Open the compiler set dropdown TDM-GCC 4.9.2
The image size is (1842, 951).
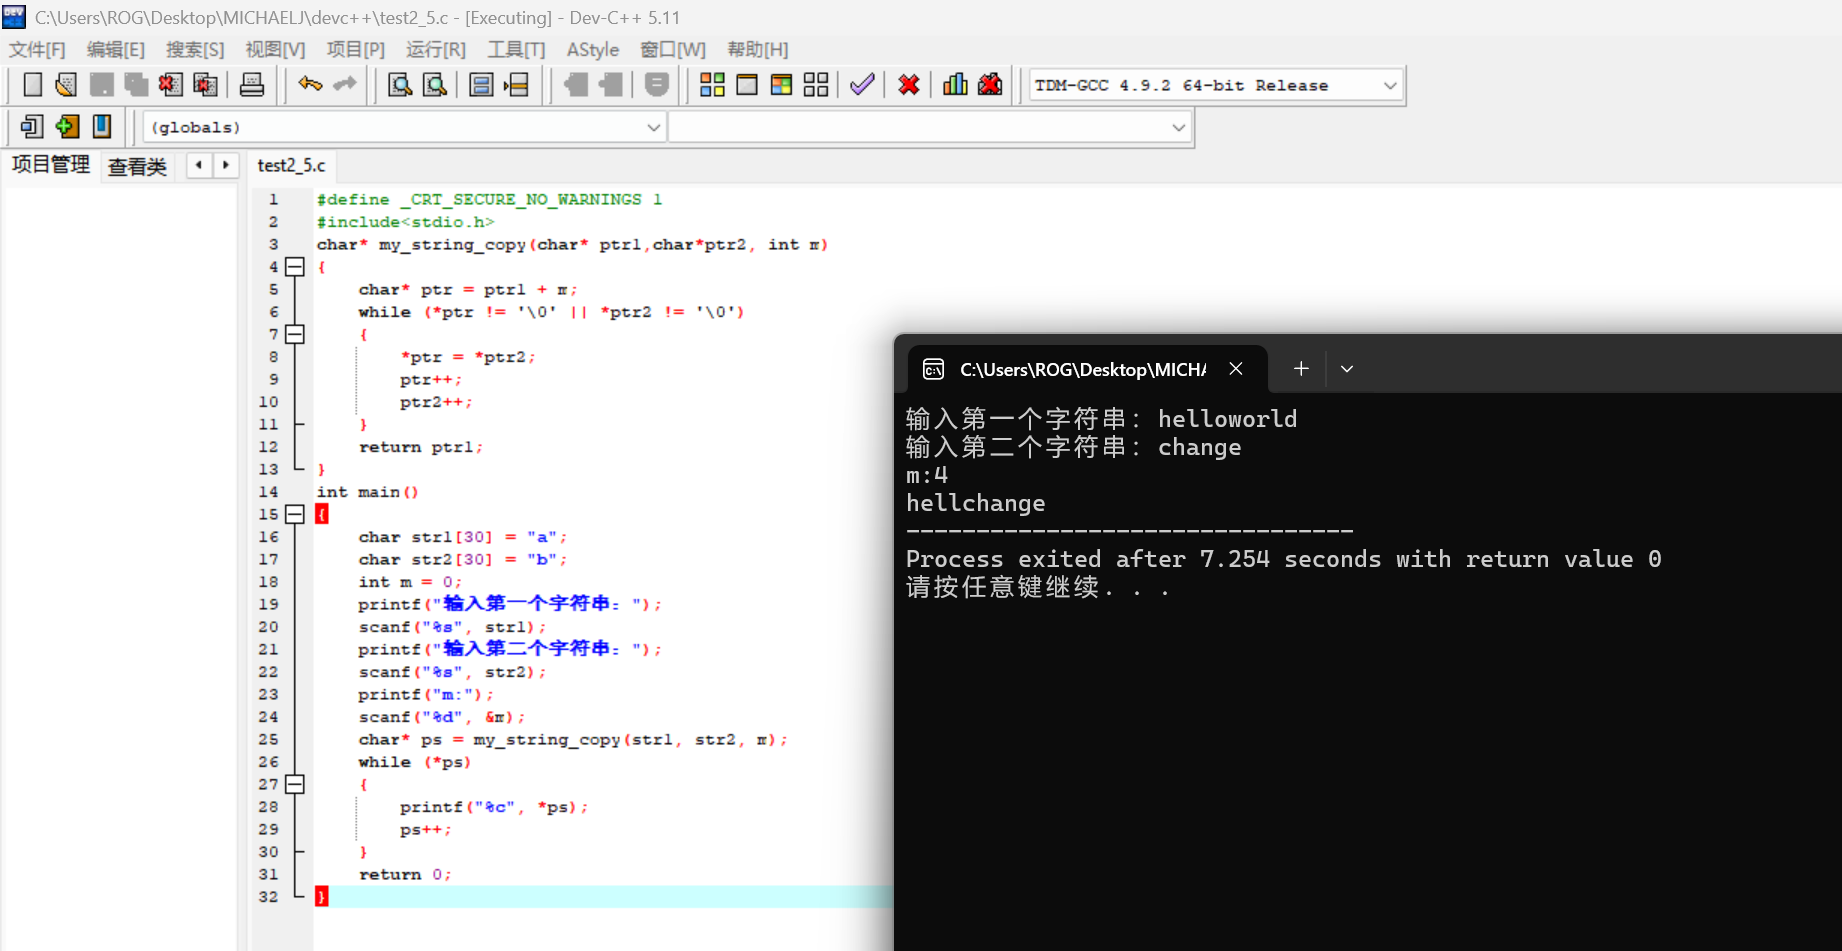(1216, 85)
